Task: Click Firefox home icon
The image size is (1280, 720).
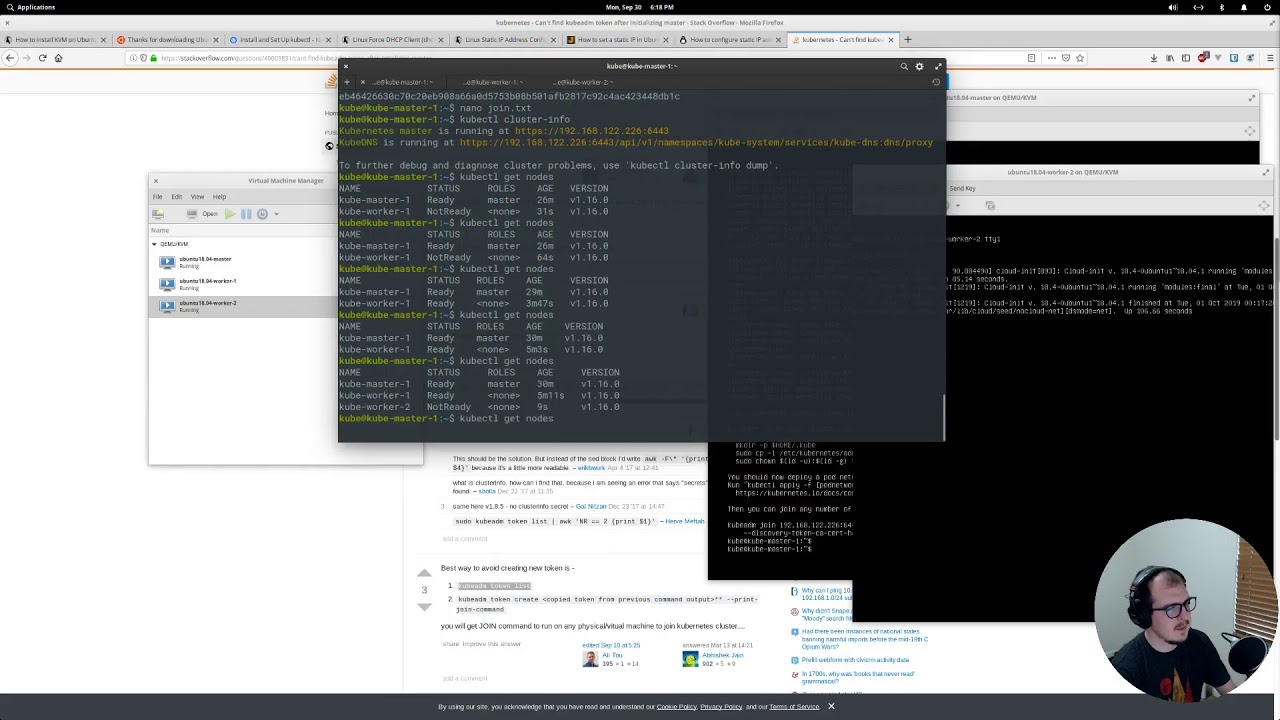Action: click(x=58, y=58)
